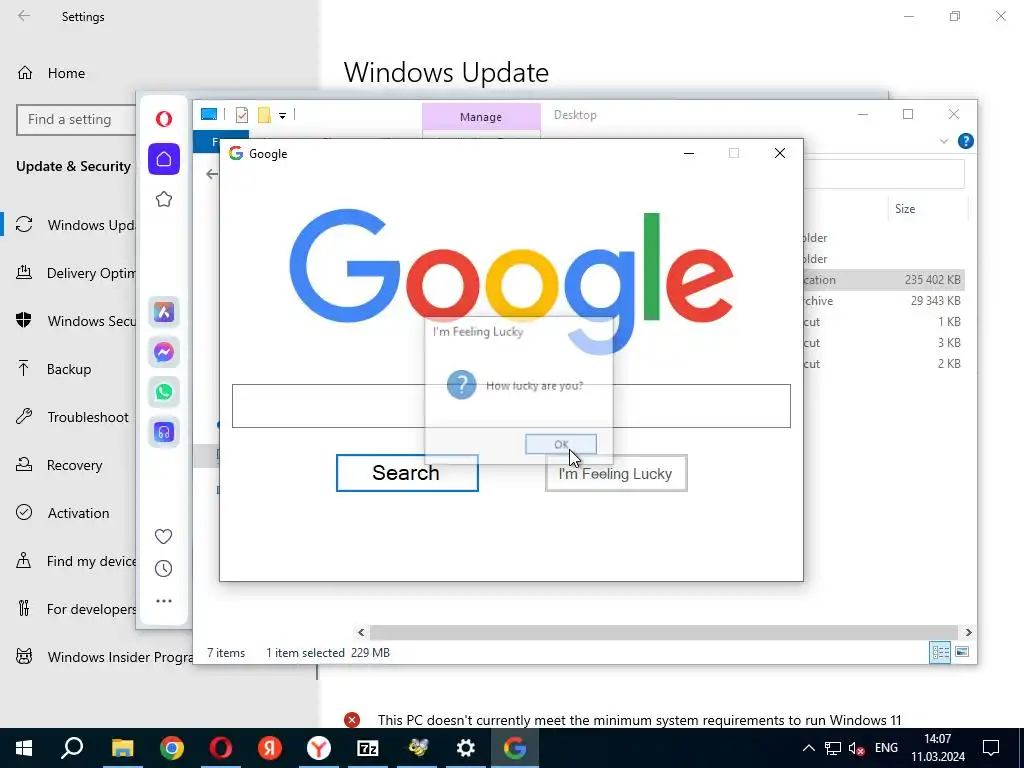Click the I'm Feeling Lucky button
This screenshot has width=1024, height=768.
[x=616, y=473]
